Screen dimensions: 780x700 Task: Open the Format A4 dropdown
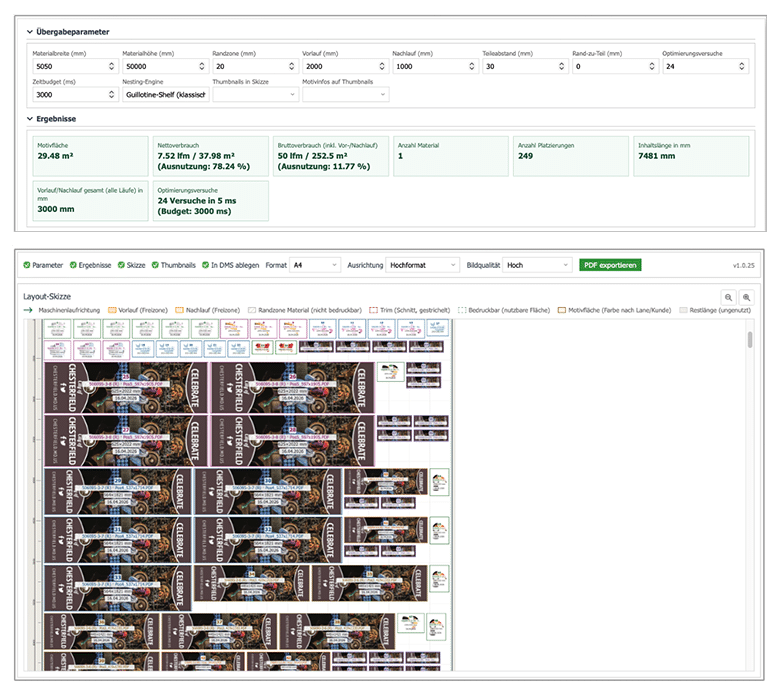(x=315, y=265)
